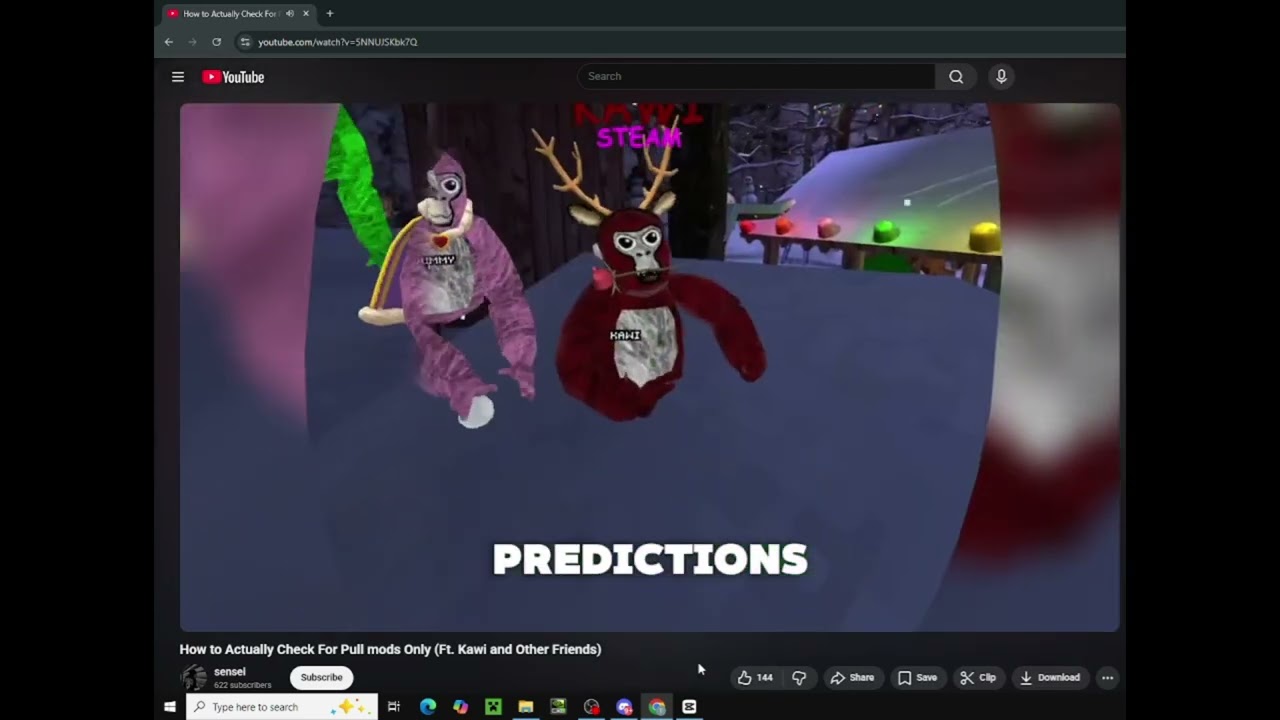The width and height of the screenshot is (1280, 720).
Task: Open the Windows Start menu
Action: 170,707
